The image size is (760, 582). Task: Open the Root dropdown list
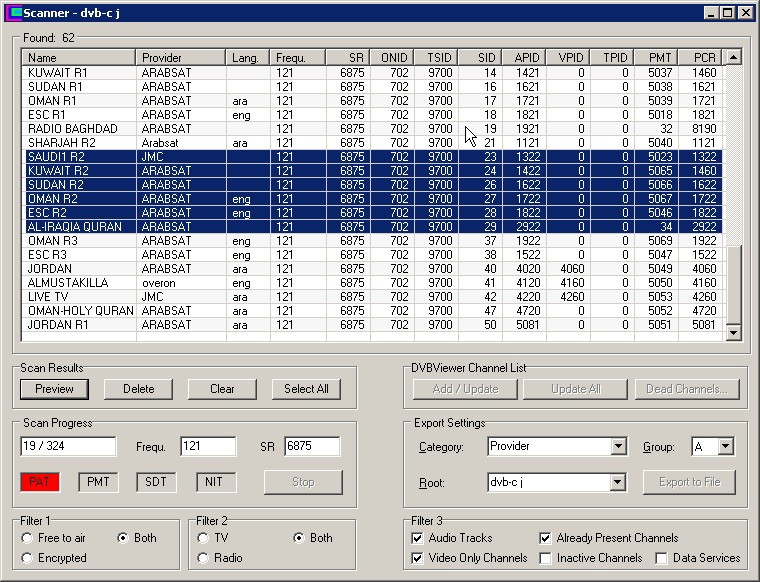[x=617, y=483]
